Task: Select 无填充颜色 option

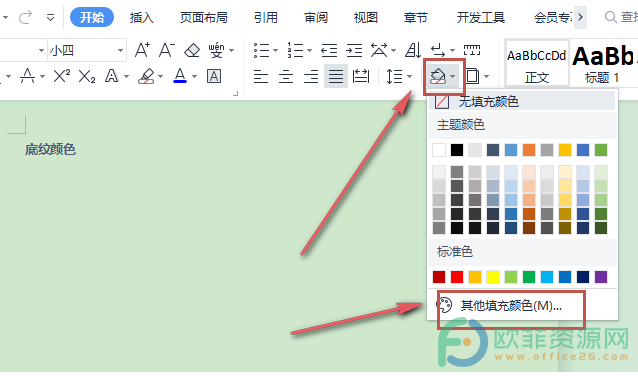Action: click(522, 101)
